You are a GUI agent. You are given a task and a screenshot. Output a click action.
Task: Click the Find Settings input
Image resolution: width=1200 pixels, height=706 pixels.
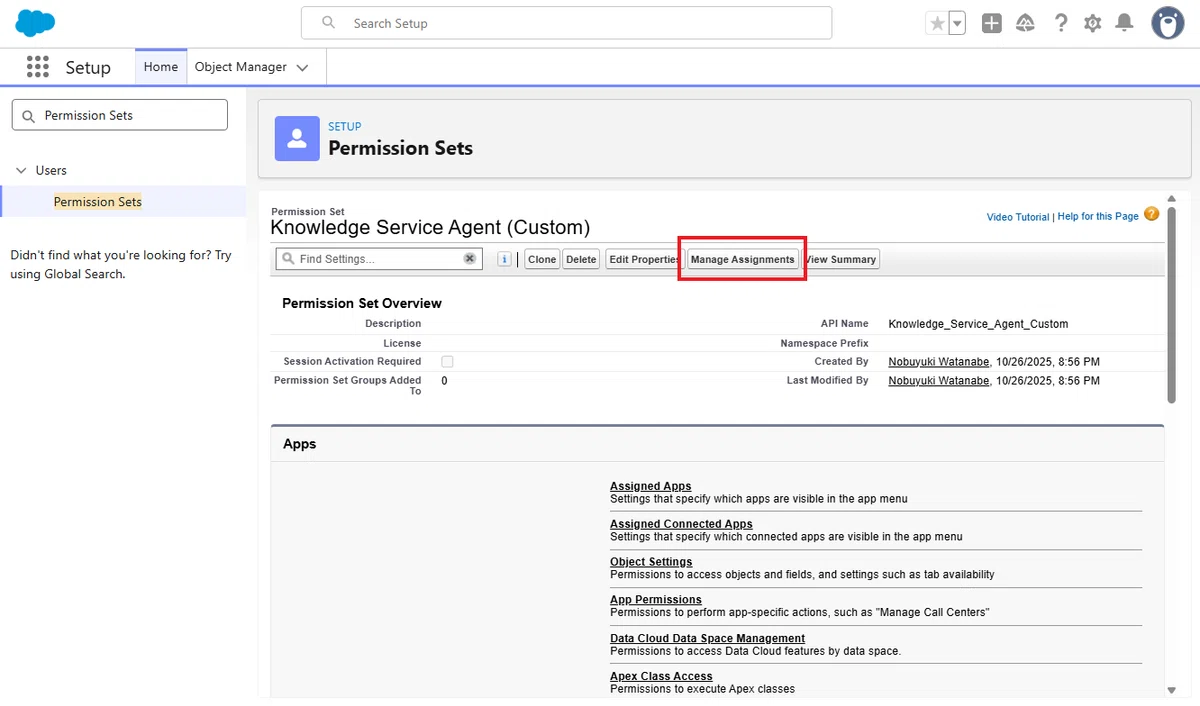coord(379,259)
